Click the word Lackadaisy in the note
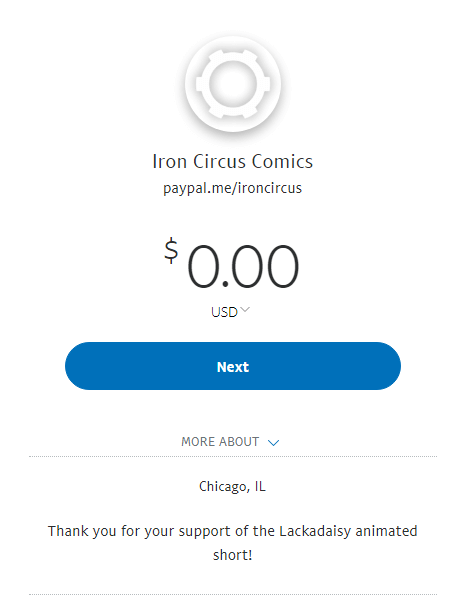The width and height of the screenshot is (463, 615). pyautogui.click(x=315, y=531)
